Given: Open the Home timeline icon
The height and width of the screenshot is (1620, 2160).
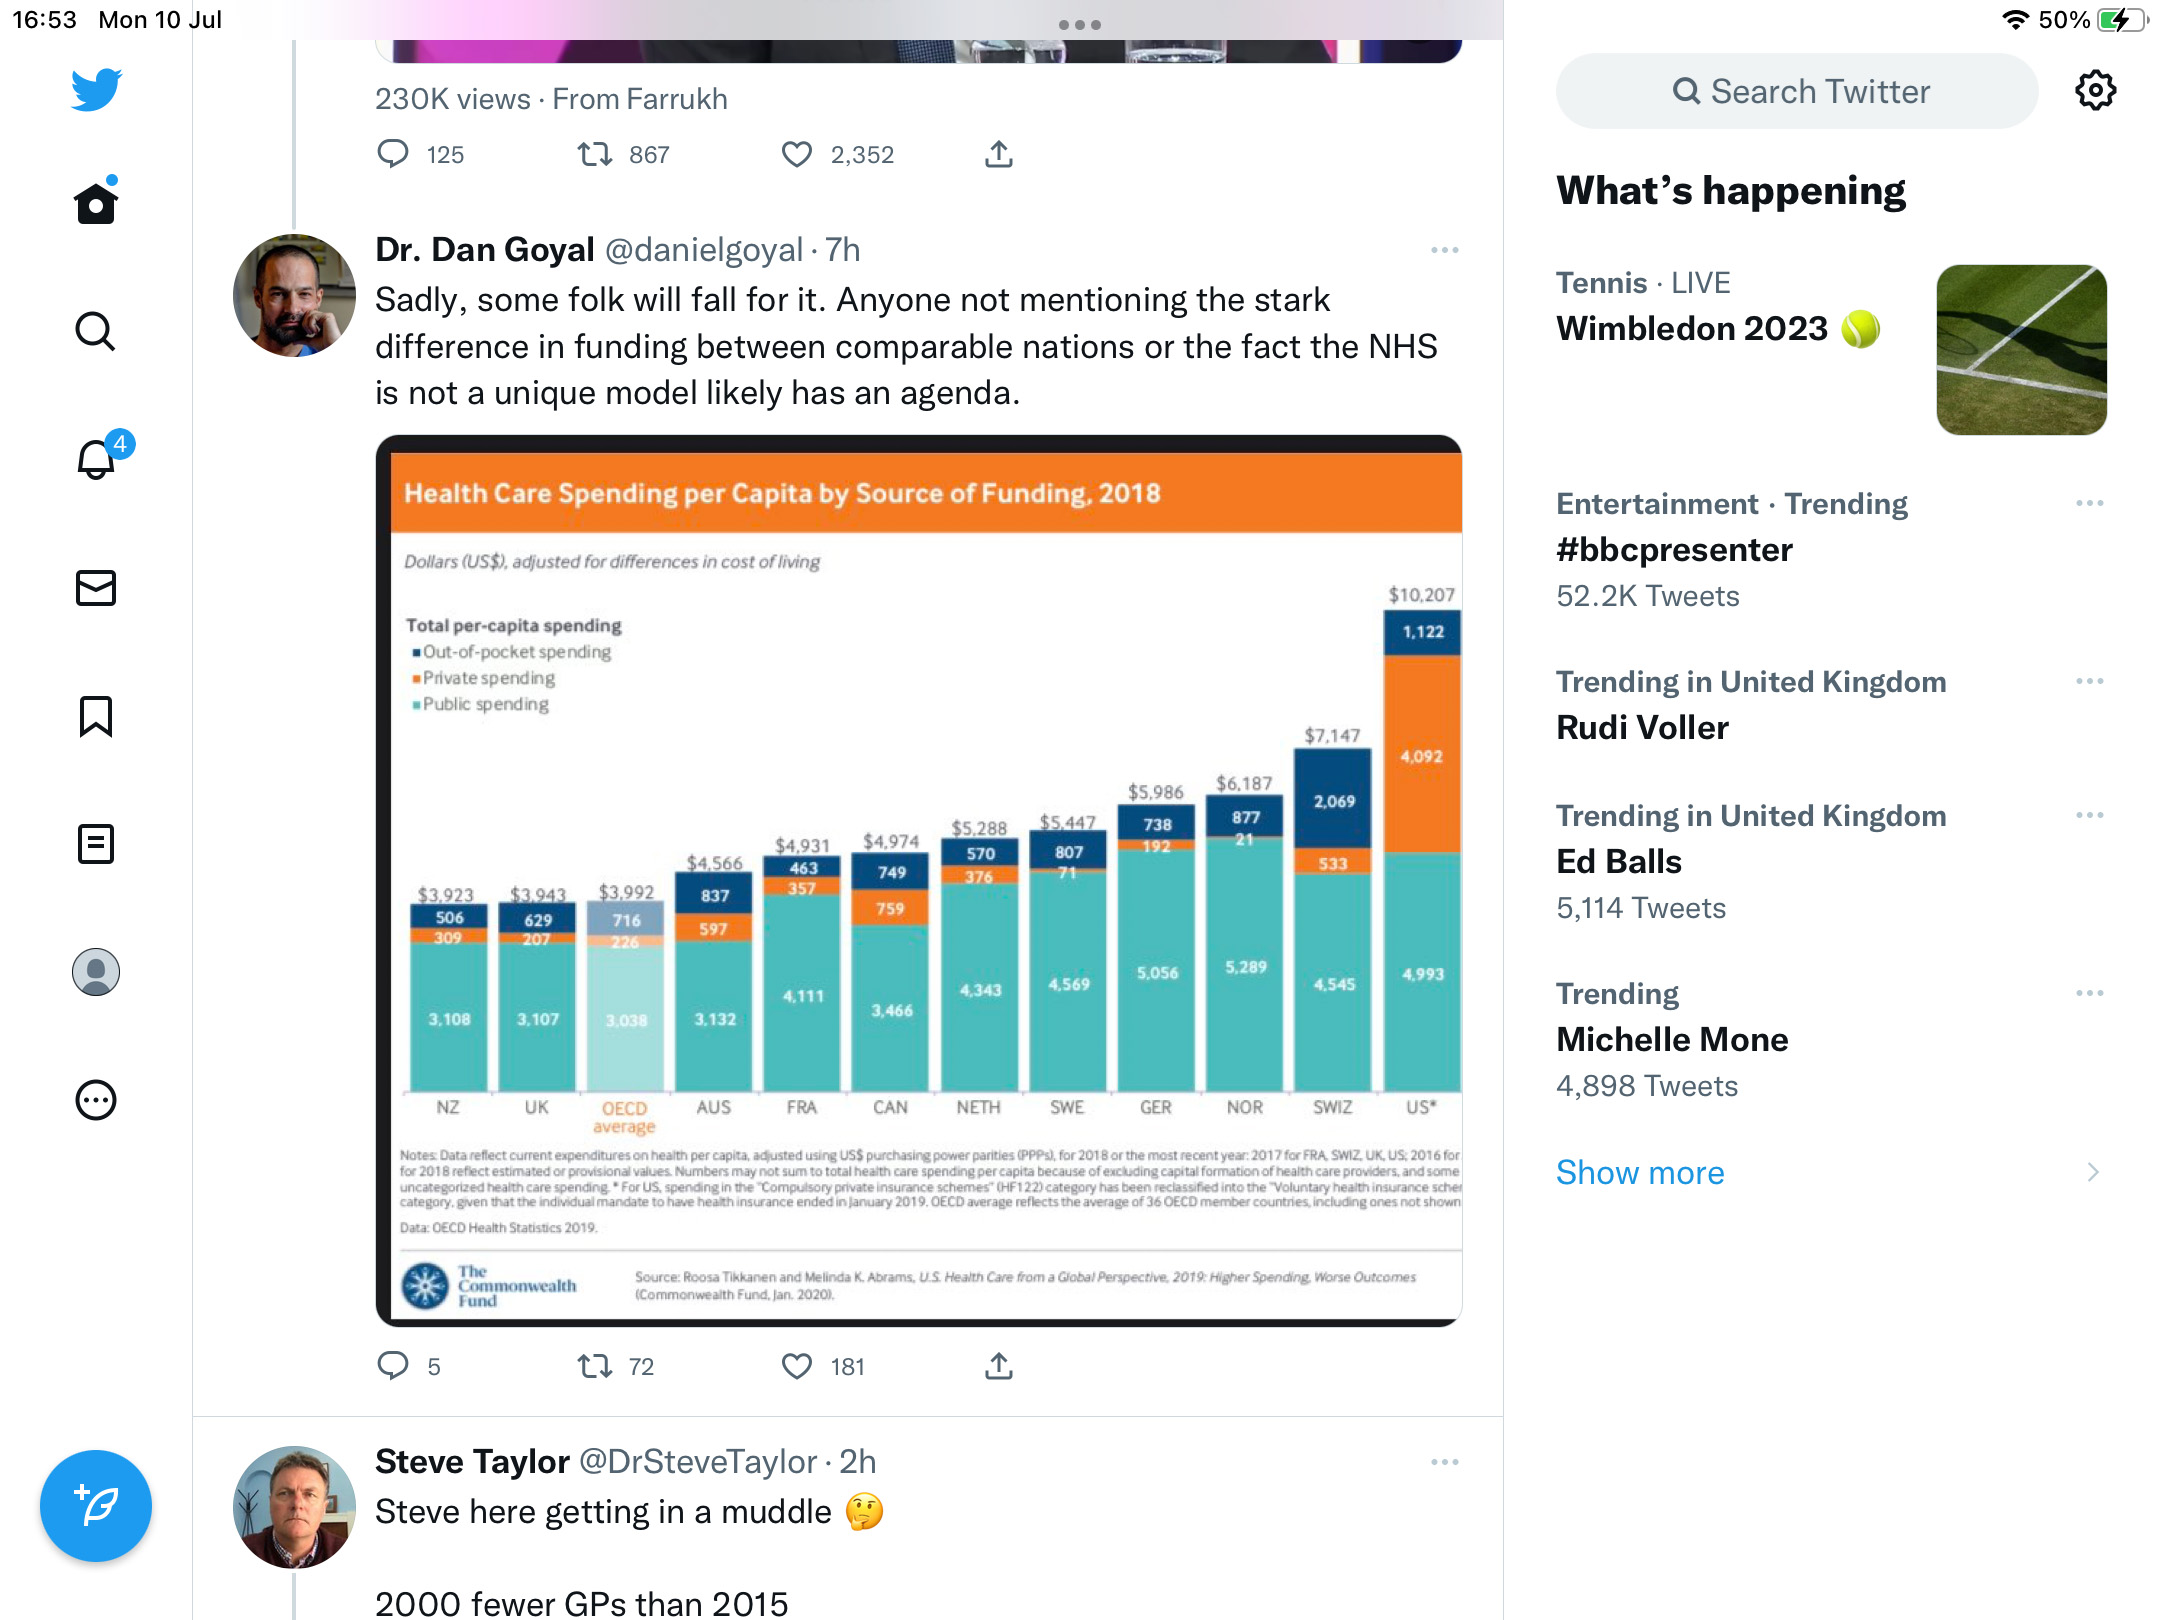Looking at the screenshot, I should 96,203.
